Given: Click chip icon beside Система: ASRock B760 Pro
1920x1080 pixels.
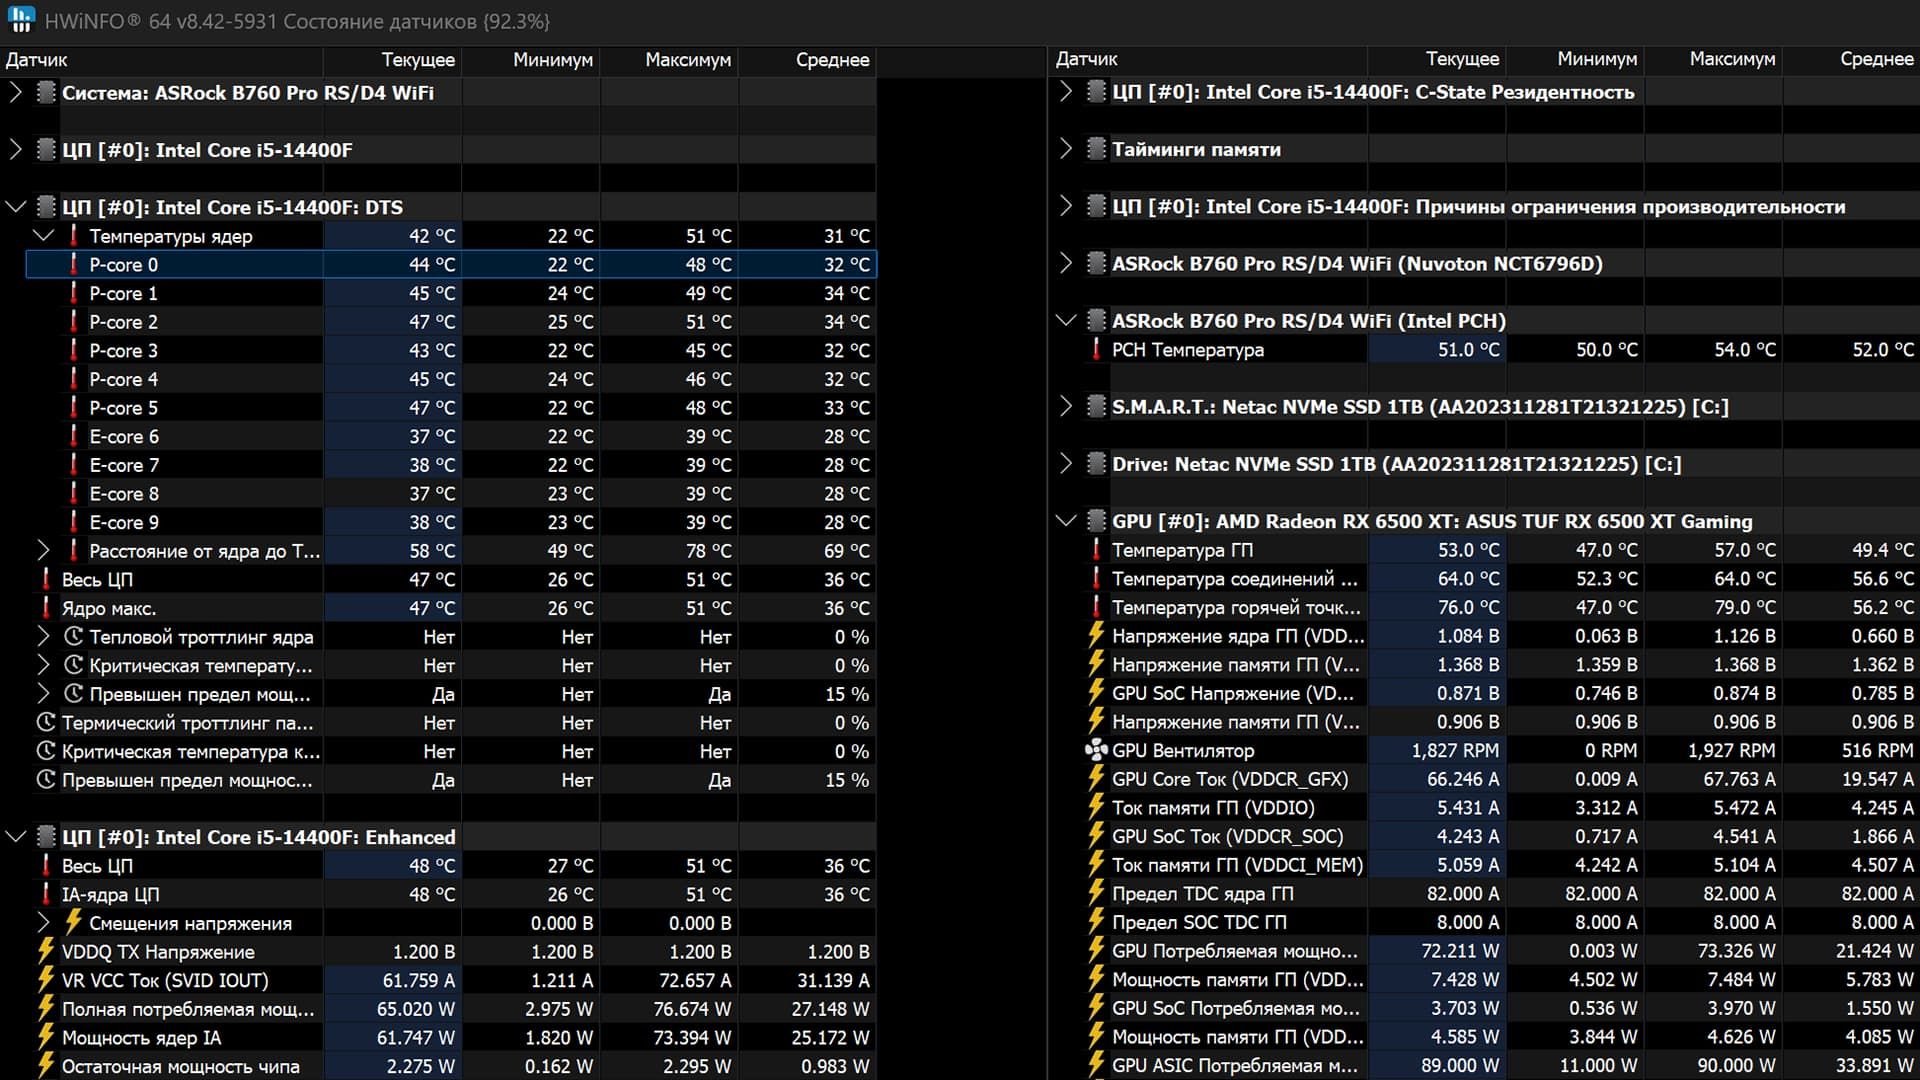Looking at the screenshot, I should pyautogui.click(x=46, y=92).
